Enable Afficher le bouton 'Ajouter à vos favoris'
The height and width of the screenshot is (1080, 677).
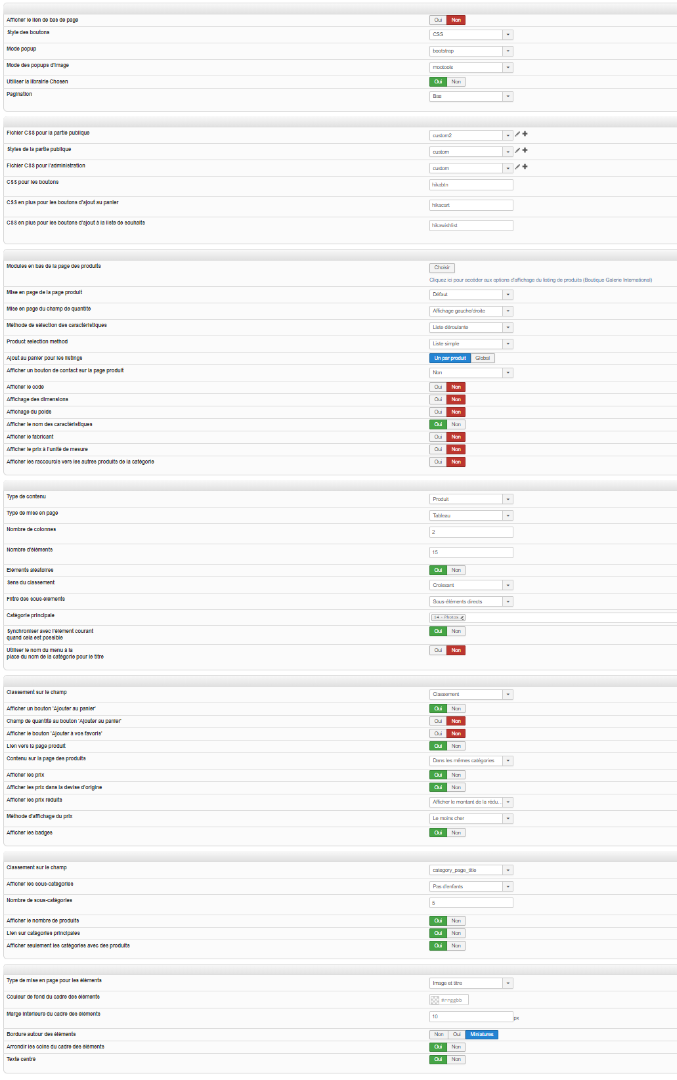438,734
